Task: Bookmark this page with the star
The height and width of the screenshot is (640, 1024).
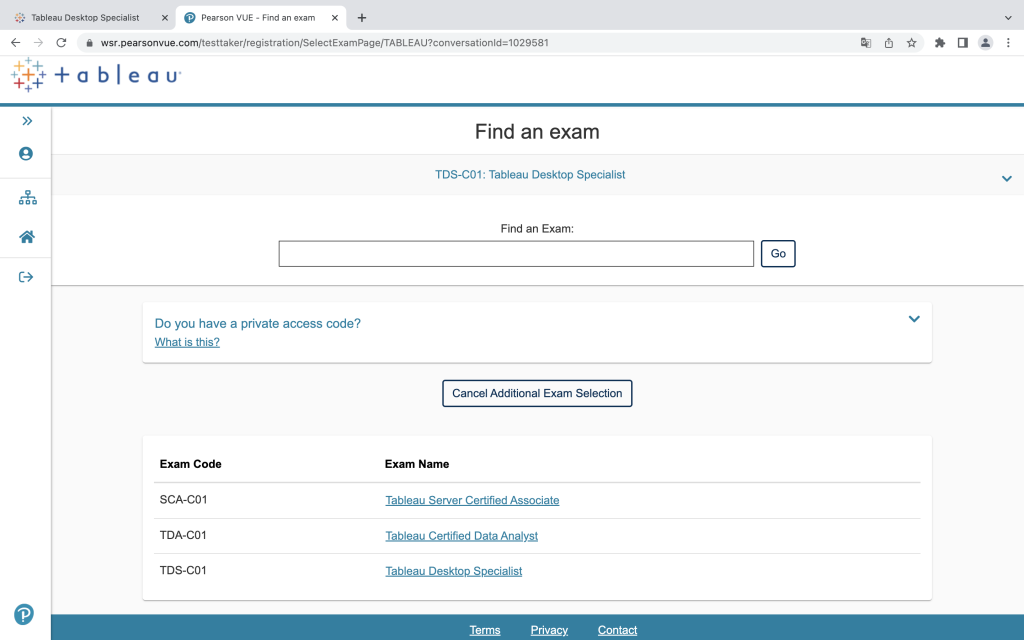Action: tap(912, 43)
